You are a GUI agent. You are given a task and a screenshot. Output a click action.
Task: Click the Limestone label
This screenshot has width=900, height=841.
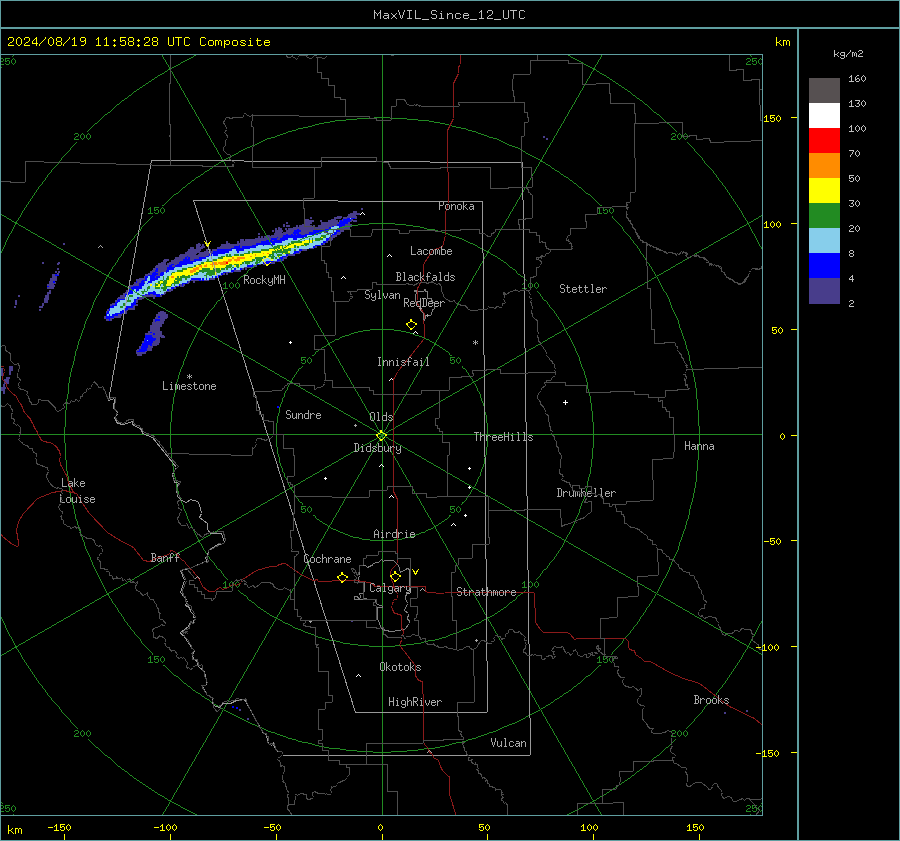pyautogui.click(x=189, y=386)
